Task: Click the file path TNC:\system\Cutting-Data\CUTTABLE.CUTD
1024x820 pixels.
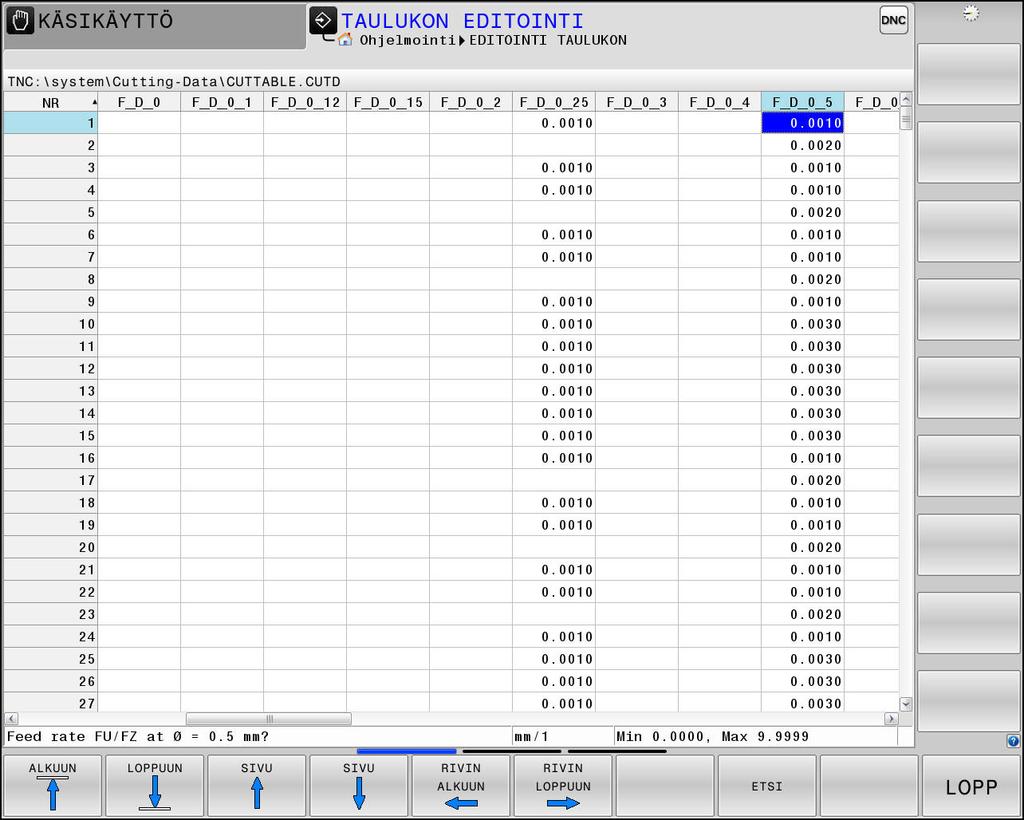Action: point(174,82)
